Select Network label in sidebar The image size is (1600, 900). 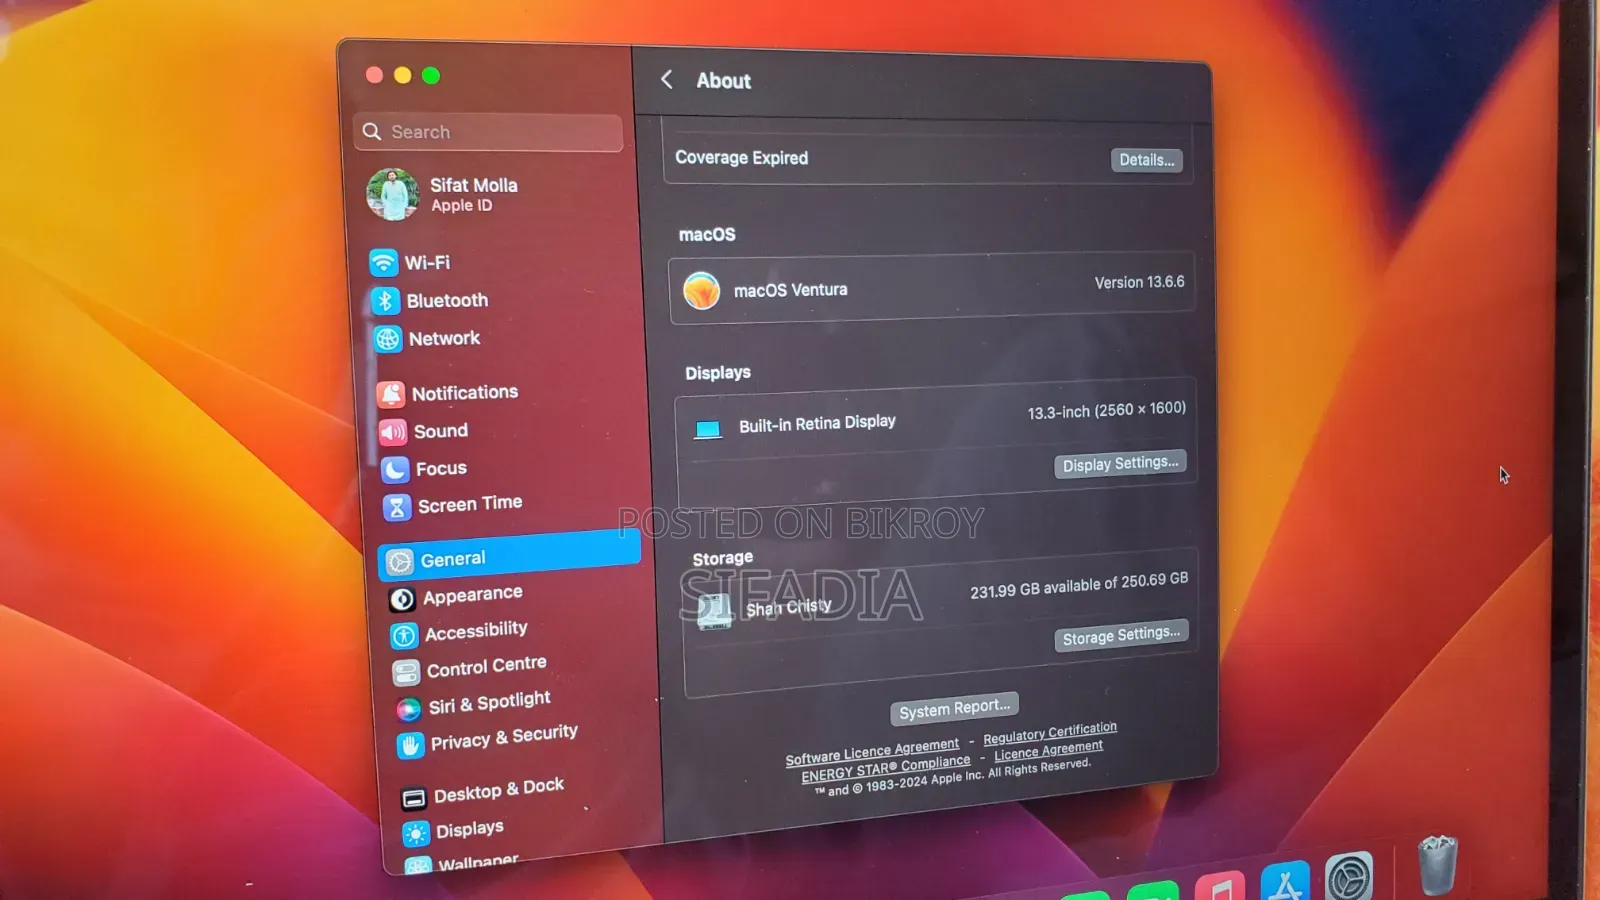(x=444, y=338)
